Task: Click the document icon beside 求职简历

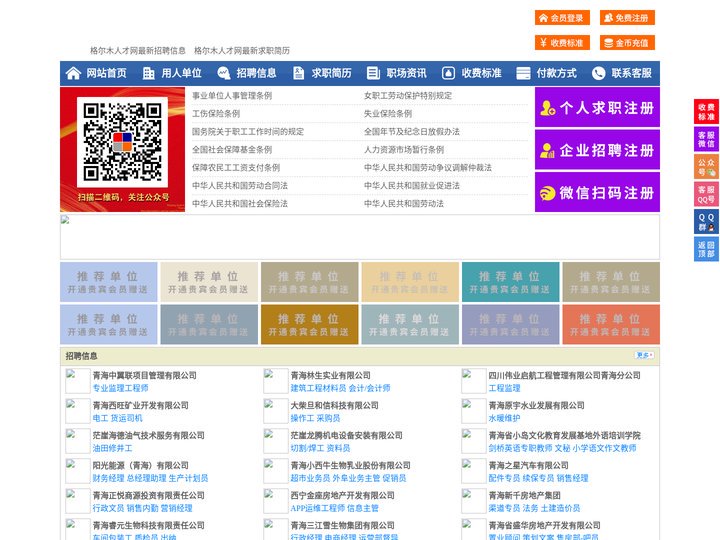Action: [298, 73]
